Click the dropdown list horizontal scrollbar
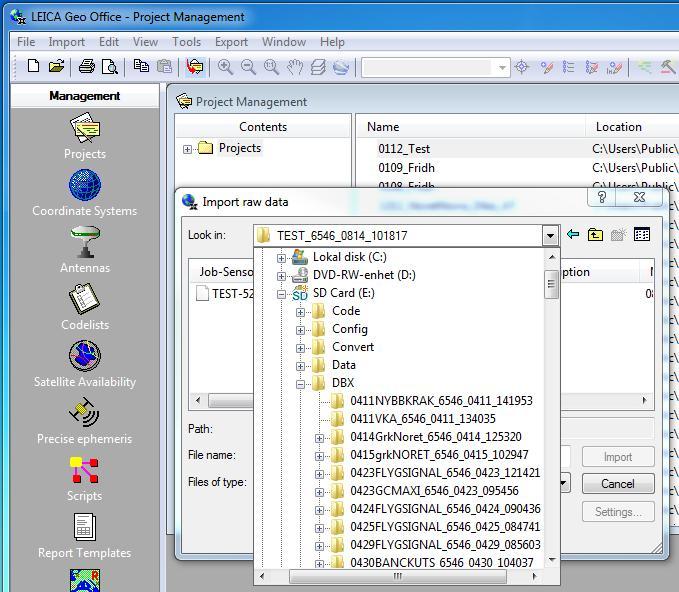The image size is (679, 592). pos(398,576)
